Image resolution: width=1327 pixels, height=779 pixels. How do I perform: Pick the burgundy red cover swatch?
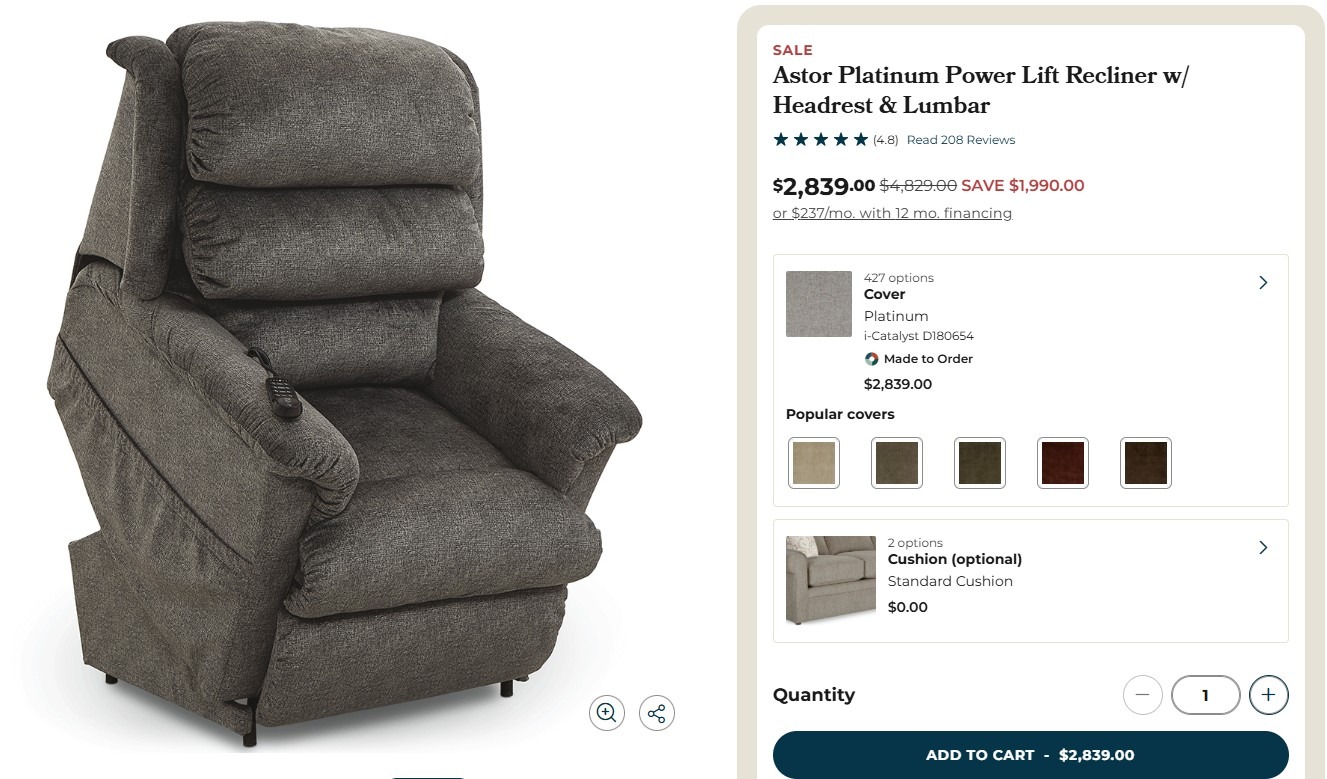click(x=1063, y=463)
